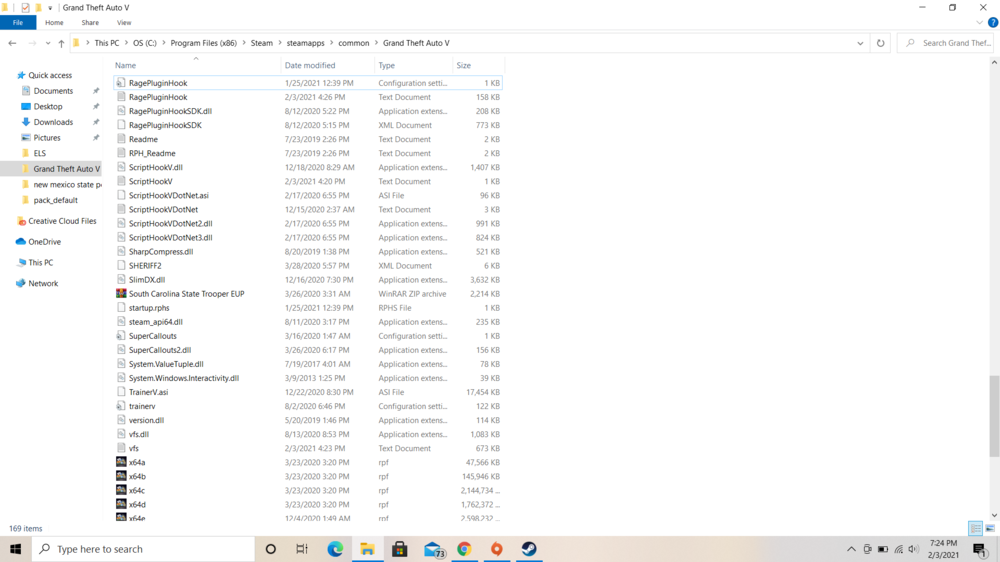The height and width of the screenshot is (562, 1000).
Task: Select Network in navigation pane
Action: pyautogui.click(x=43, y=283)
